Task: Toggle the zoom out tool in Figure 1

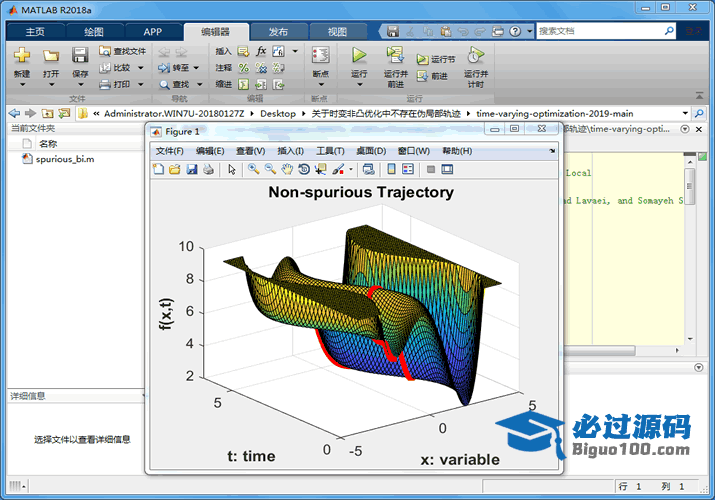Action: tap(270, 170)
